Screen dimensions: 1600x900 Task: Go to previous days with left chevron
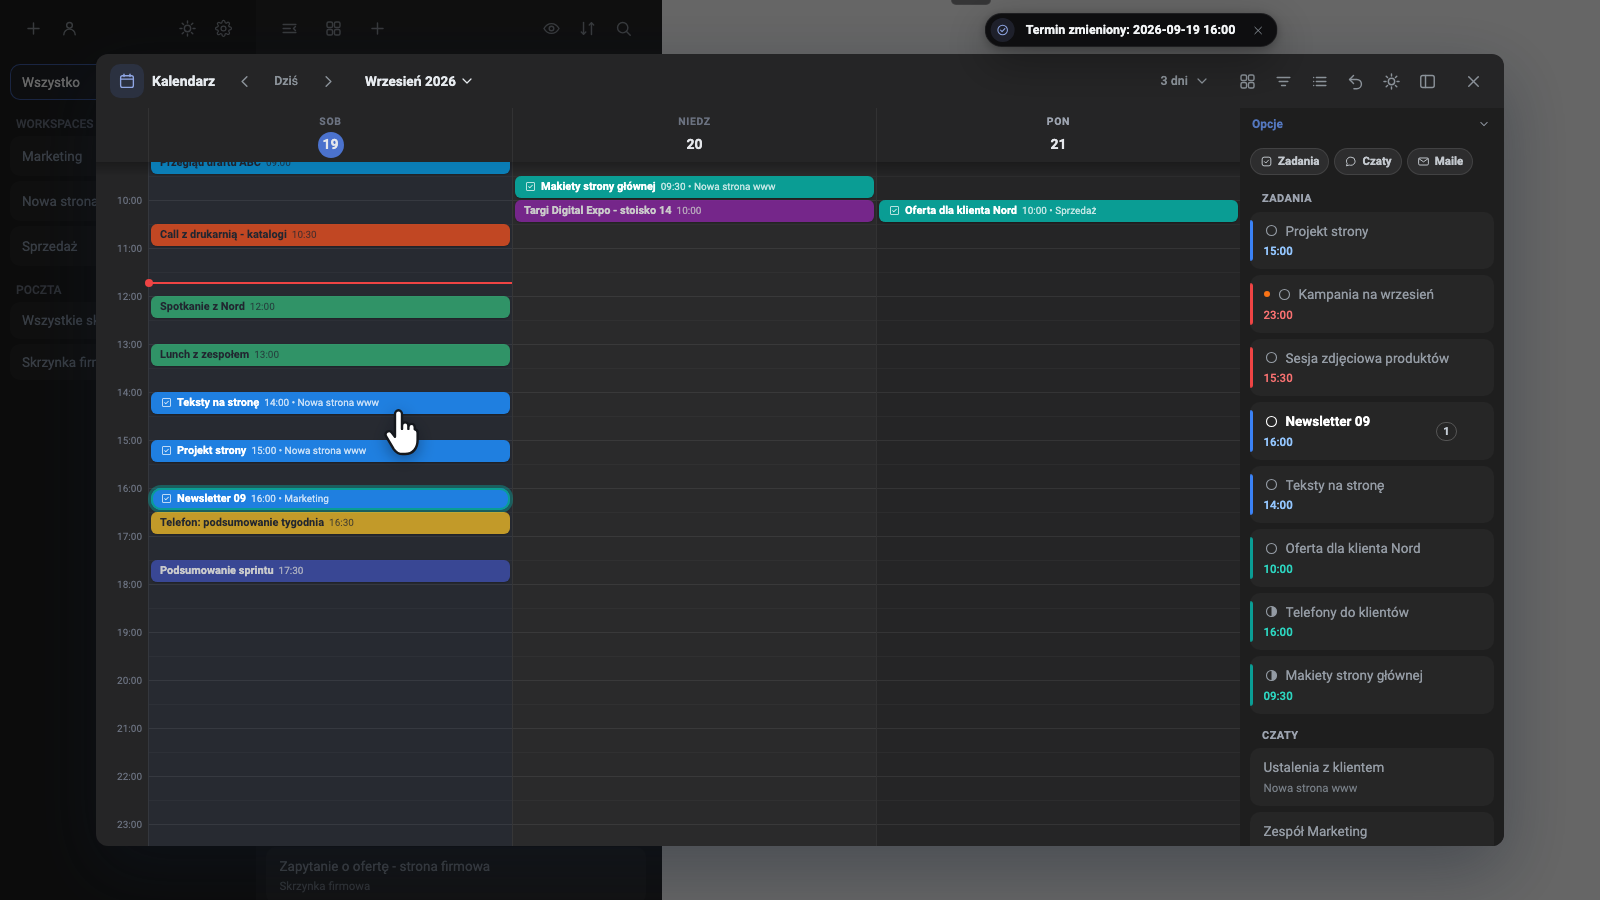(244, 82)
